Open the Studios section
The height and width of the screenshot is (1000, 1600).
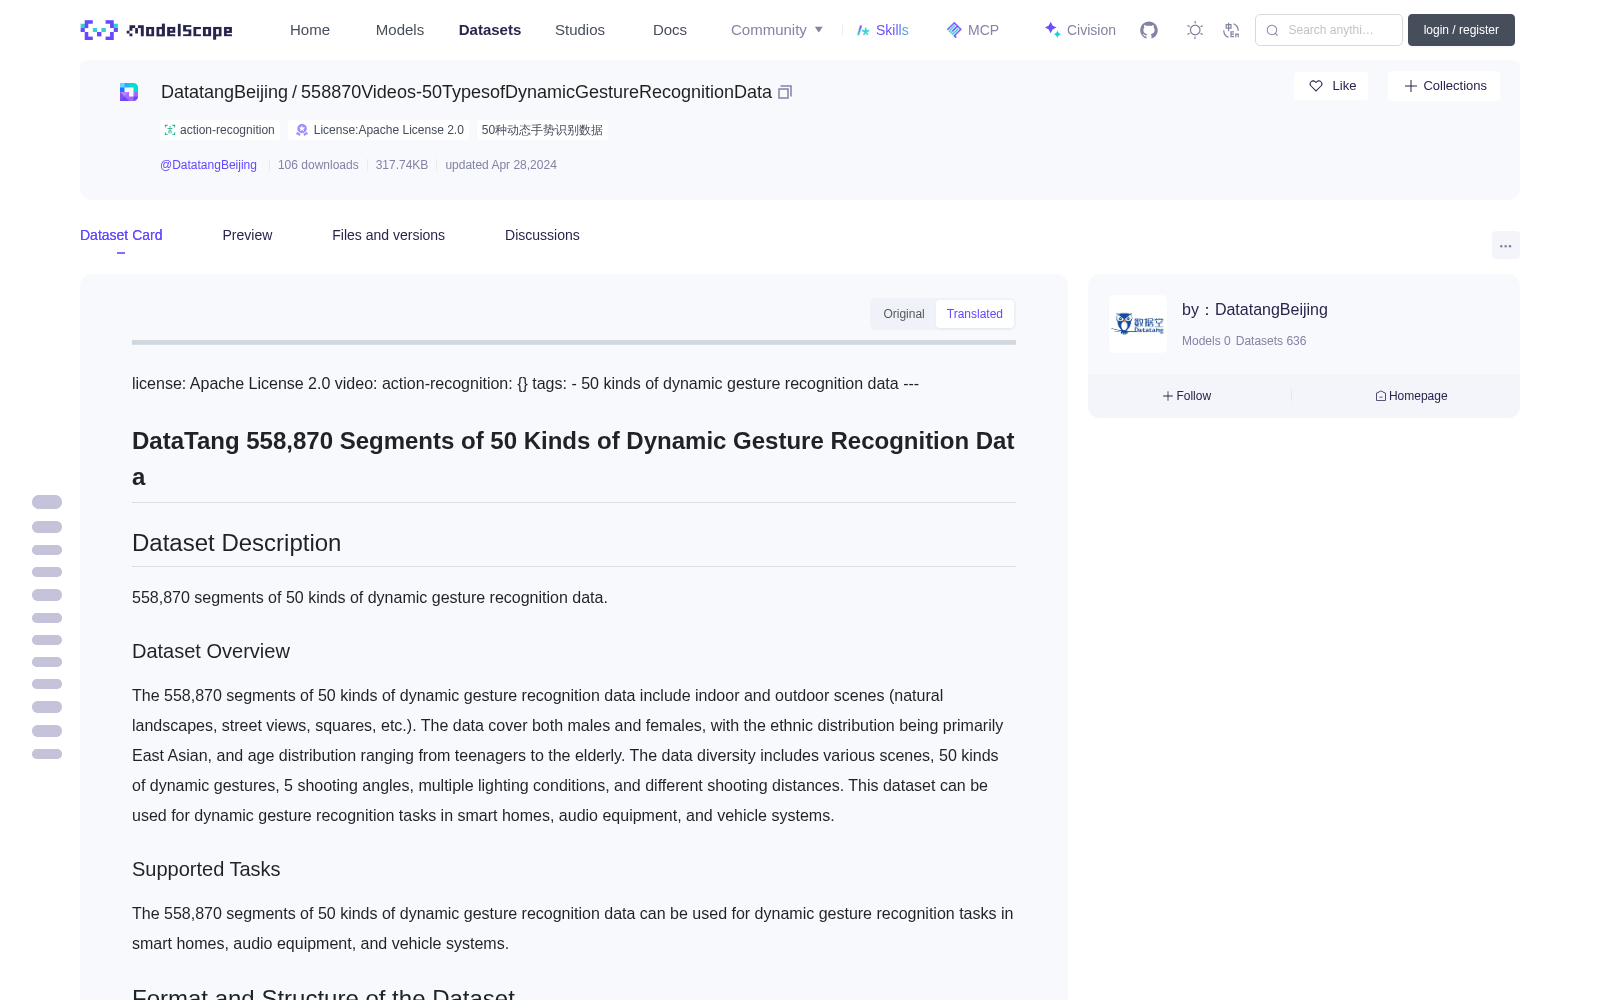click(580, 30)
